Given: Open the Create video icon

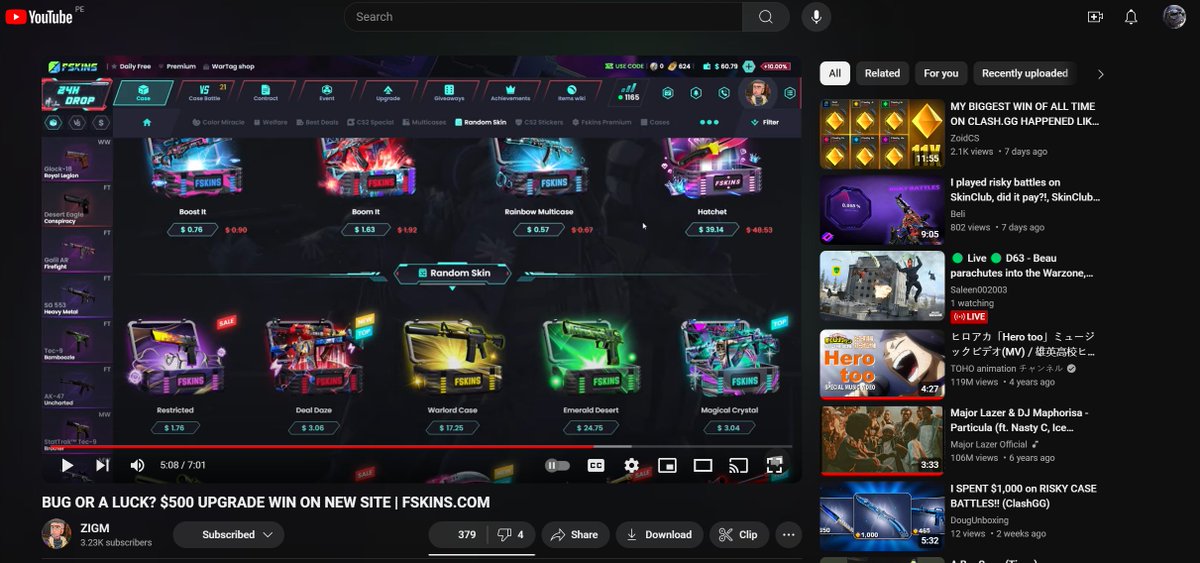Looking at the screenshot, I should (1095, 17).
